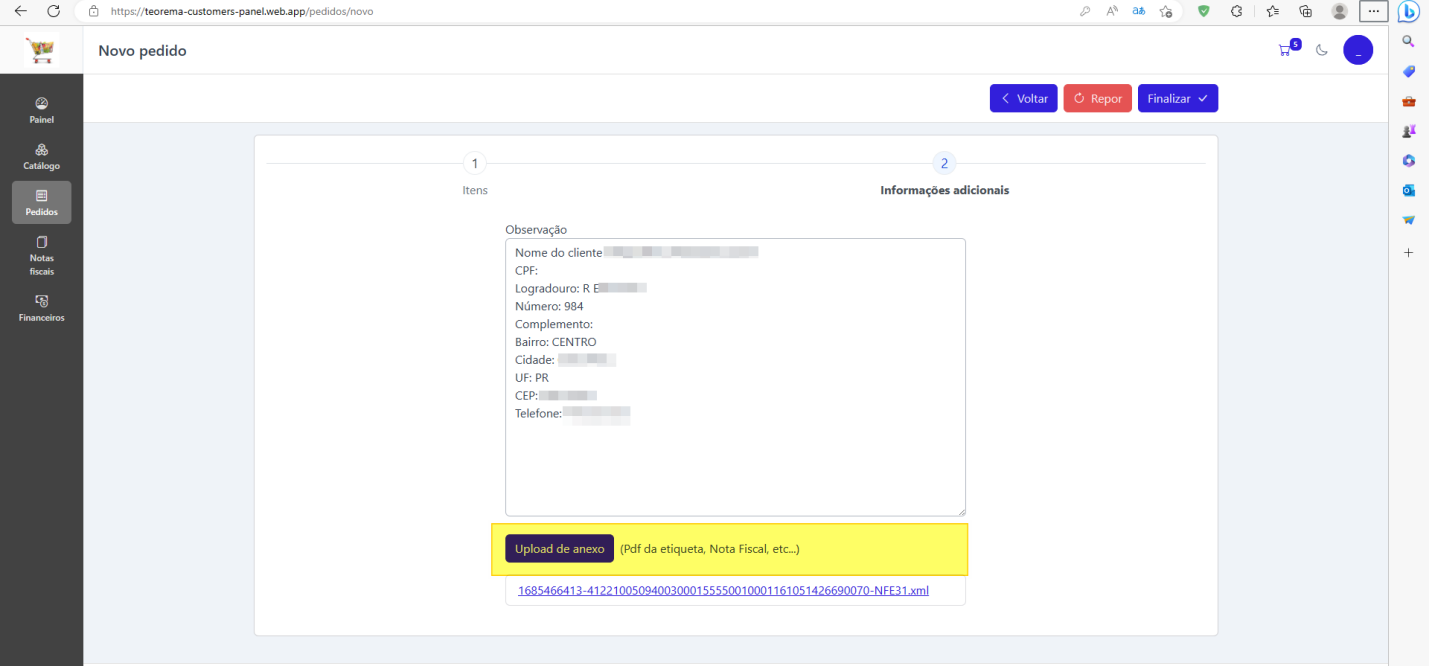Open the Bing chat sidebar icon
1429x666 pixels.
[1409, 12]
